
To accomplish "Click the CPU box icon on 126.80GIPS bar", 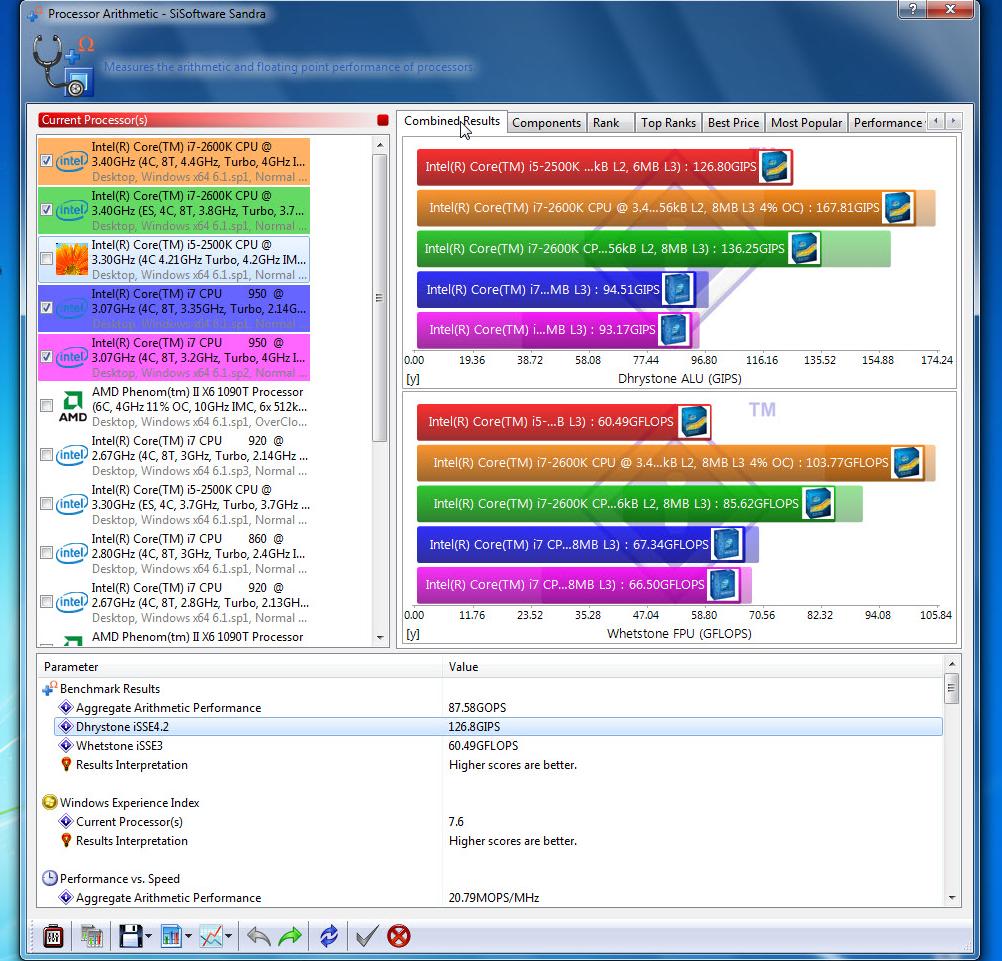I will [x=775, y=167].
